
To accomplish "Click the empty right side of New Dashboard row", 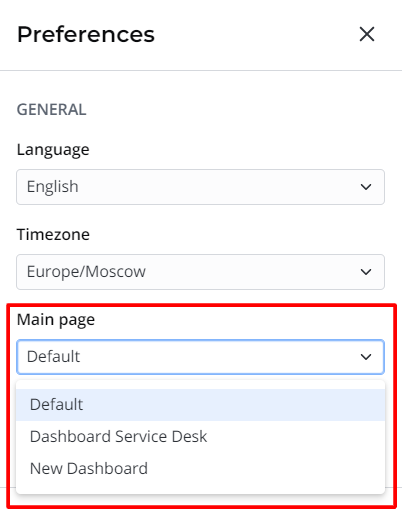I will [267, 469].
